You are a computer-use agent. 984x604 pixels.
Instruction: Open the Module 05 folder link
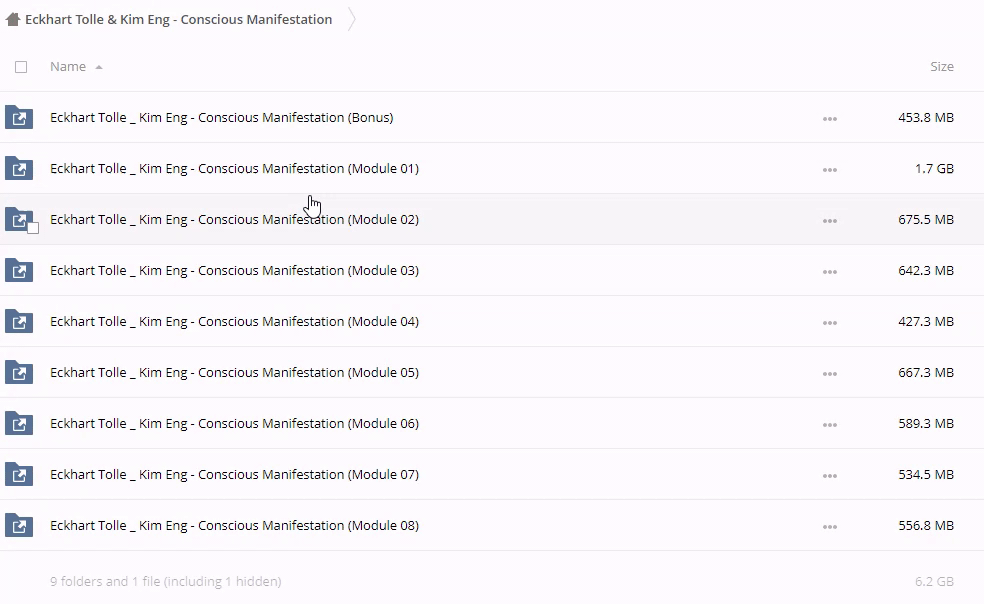234,372
